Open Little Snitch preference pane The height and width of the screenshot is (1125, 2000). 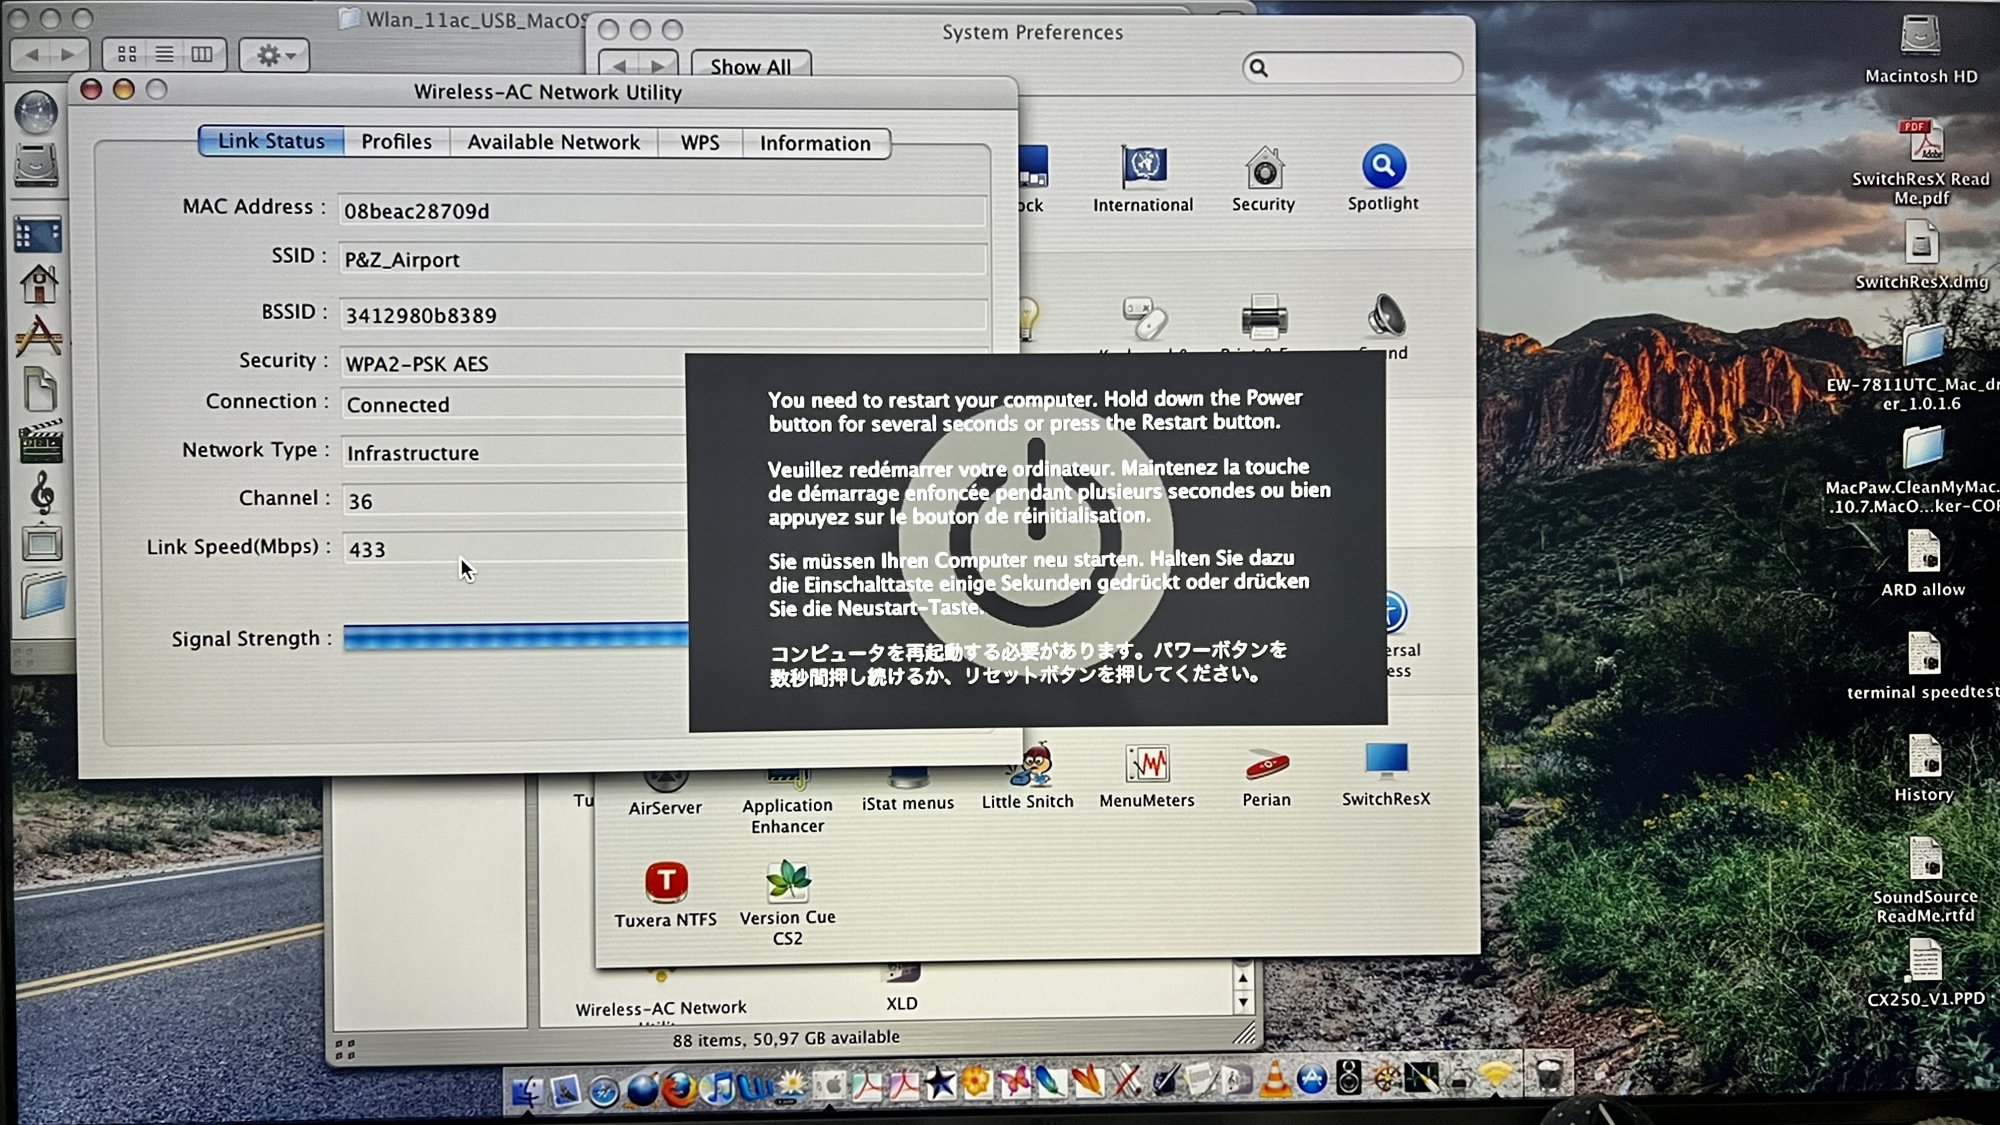[x=1028, y=776]
